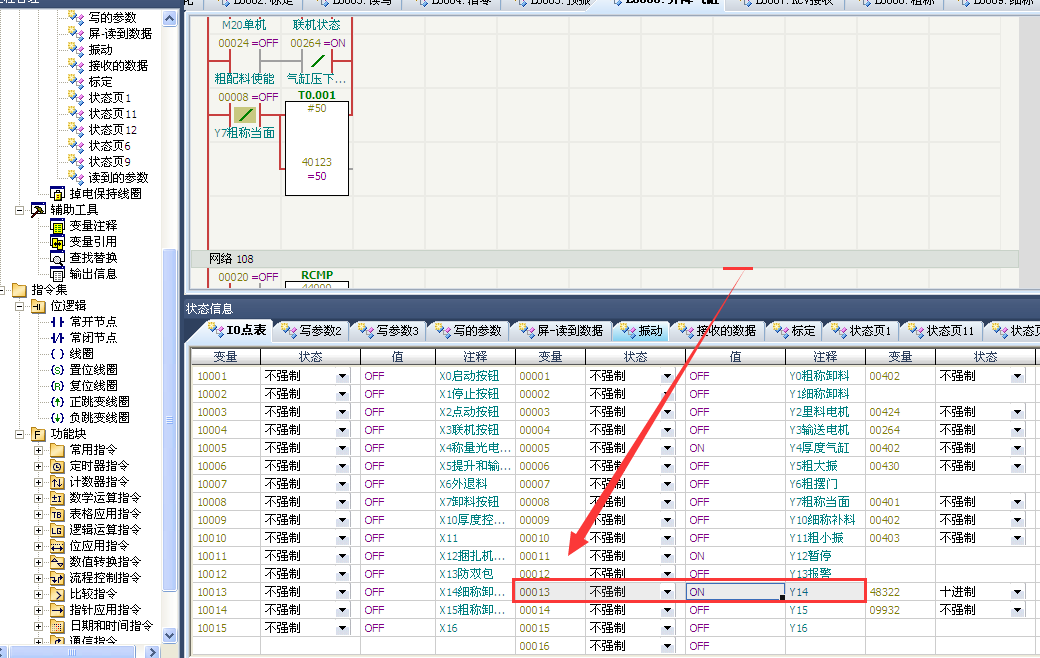Open force-state dropdown for variable 10001
1040x658 pixels.
click(x=342, y=376)
